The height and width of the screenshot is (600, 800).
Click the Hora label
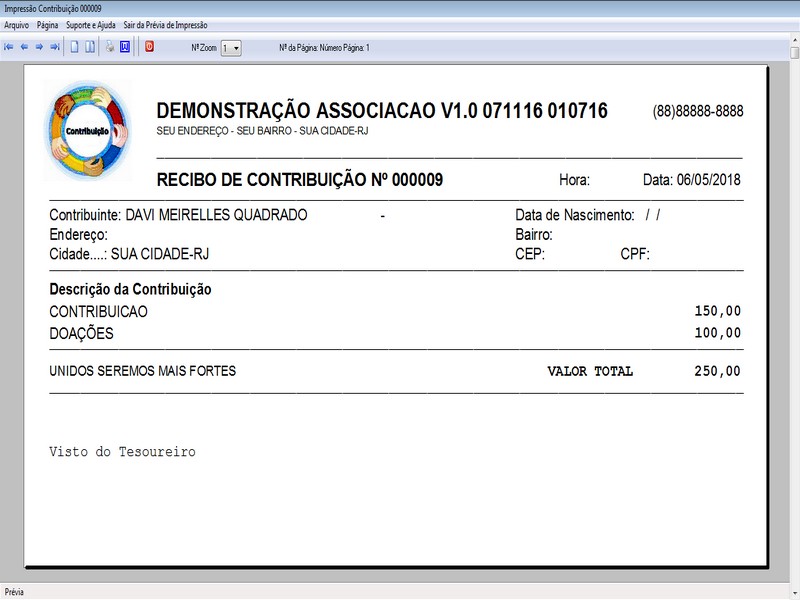tap(574, 180)
